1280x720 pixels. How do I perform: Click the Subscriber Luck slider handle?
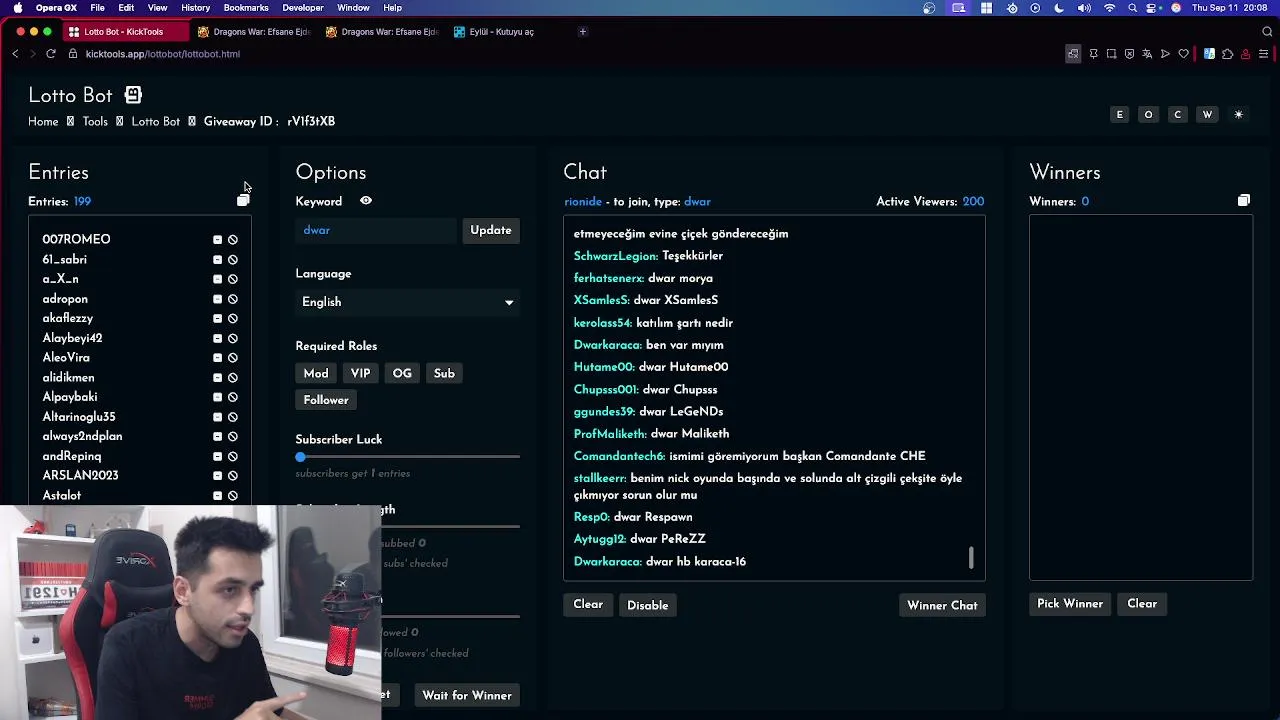pyautogui.click(x=300, y=457)
